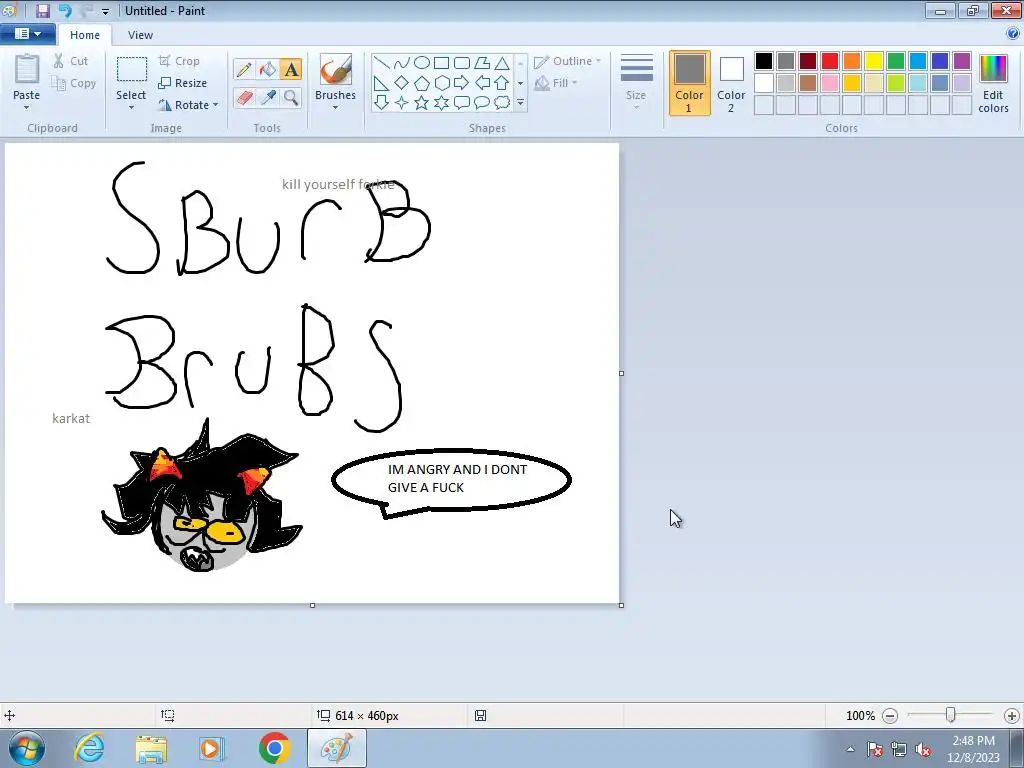The width and height of the screenshot is (1024, 768).
Task: Choose the Six-point star shape
Action: [442, 103]
